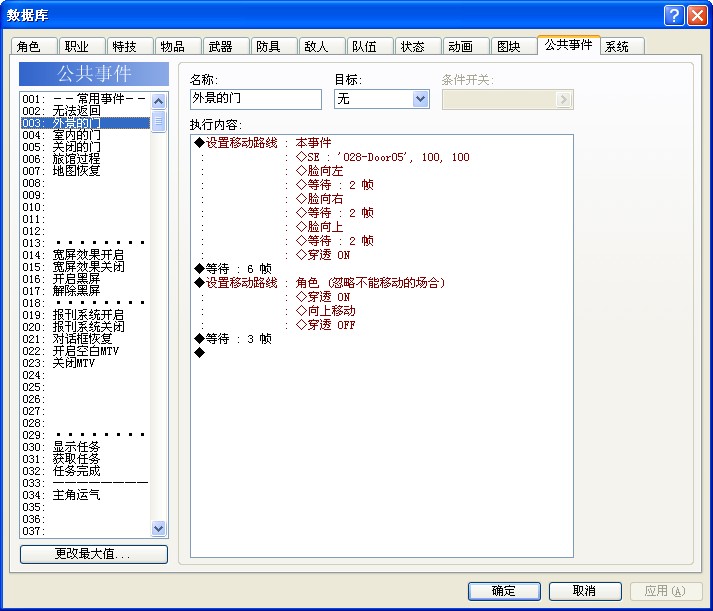713x611 pixels.
Task: Select event 022 开启空白MTV
Action: [85, 351]
